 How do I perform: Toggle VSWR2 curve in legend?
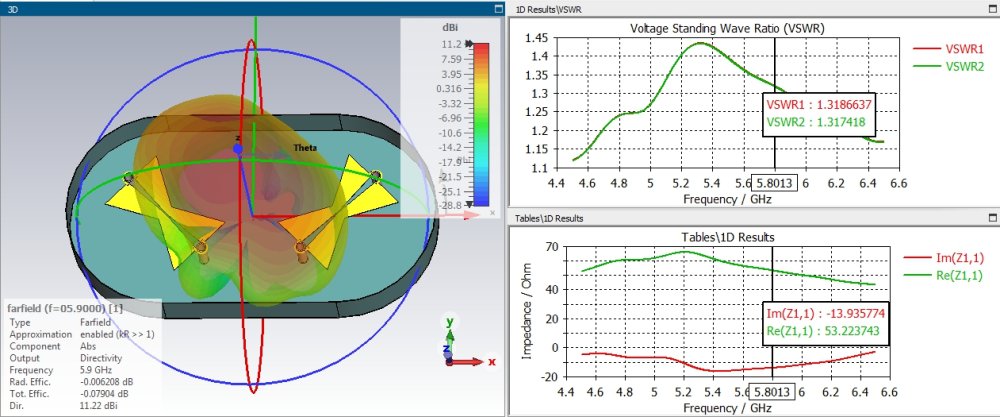point(947,67)
